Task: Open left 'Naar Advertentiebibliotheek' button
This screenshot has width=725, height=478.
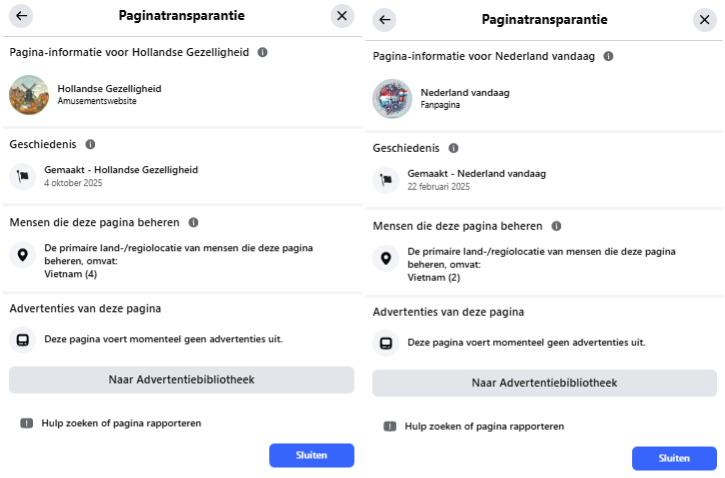Action: point(181,380)
